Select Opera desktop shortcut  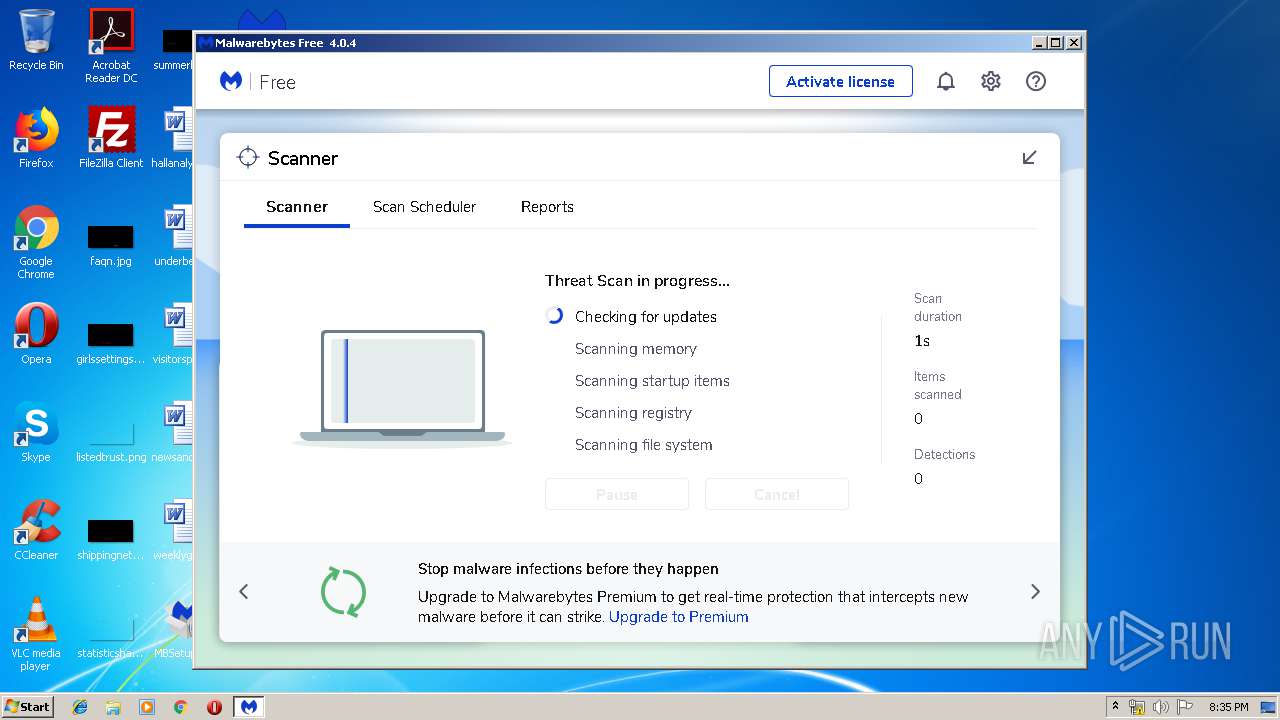[x=36, y=334]
